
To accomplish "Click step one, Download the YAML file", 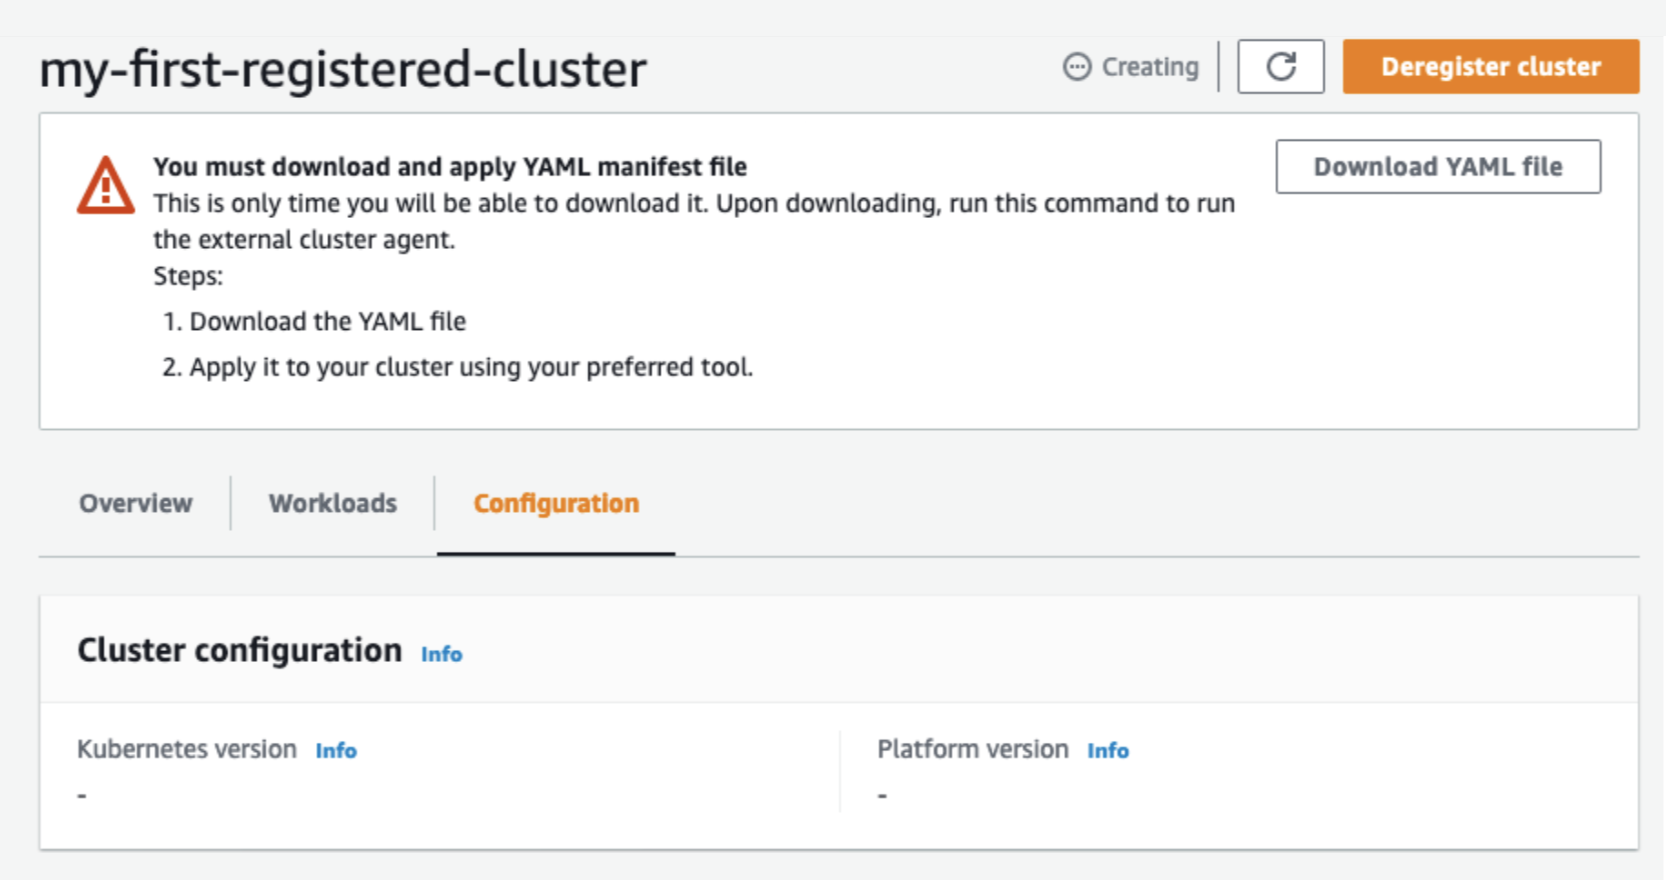I will point(327,321).
